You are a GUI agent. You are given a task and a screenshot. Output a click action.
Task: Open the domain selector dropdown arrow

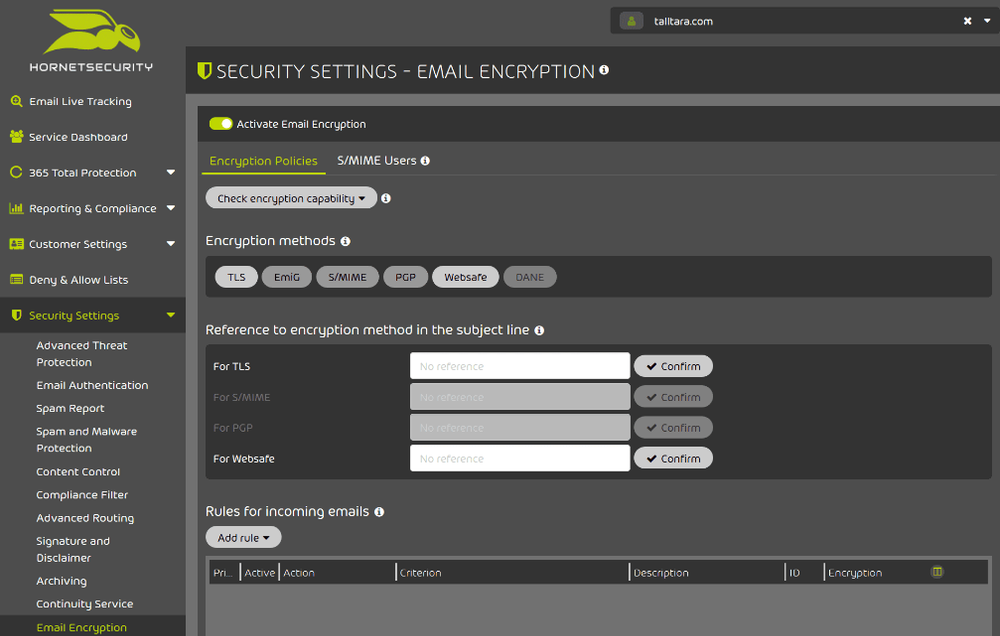[x=987, y=21]
